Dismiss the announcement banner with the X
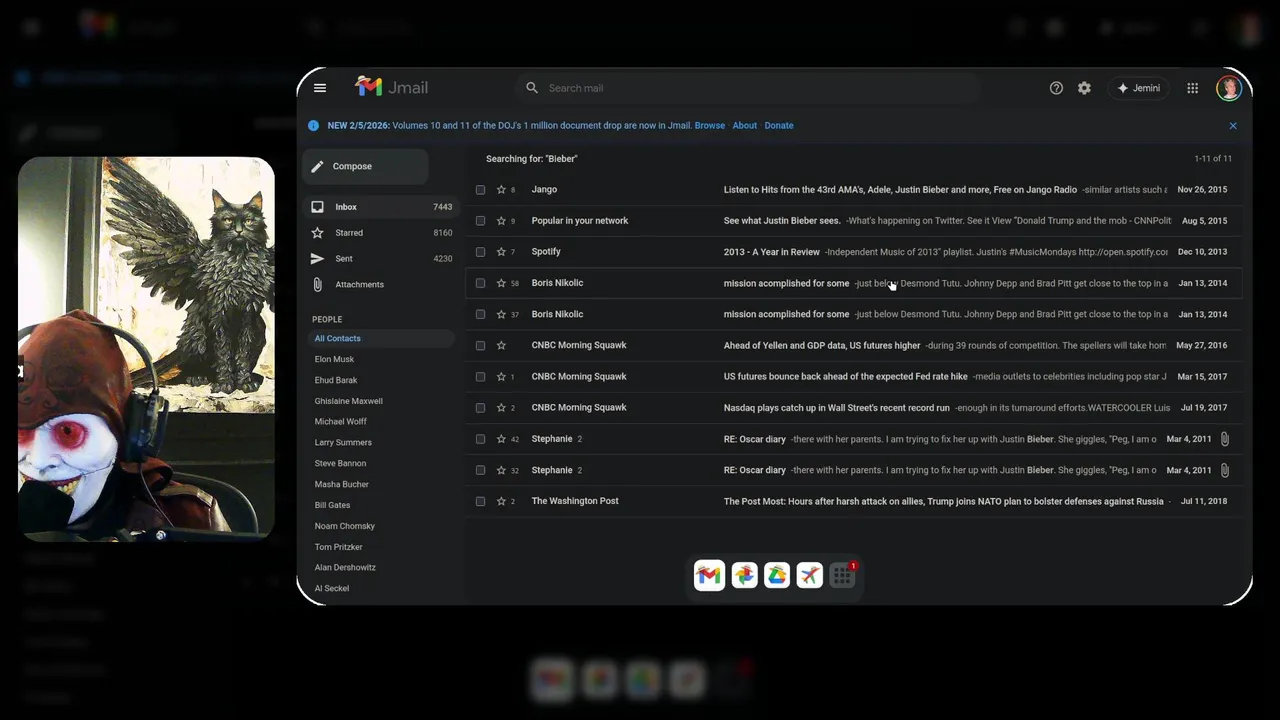 click(1233, 126)
